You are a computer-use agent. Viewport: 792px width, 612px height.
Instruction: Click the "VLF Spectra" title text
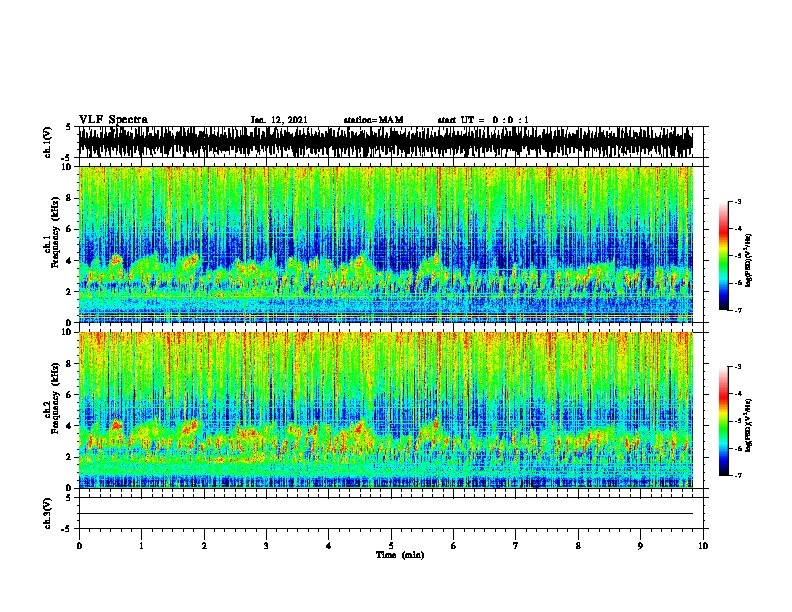pos(113,120)
